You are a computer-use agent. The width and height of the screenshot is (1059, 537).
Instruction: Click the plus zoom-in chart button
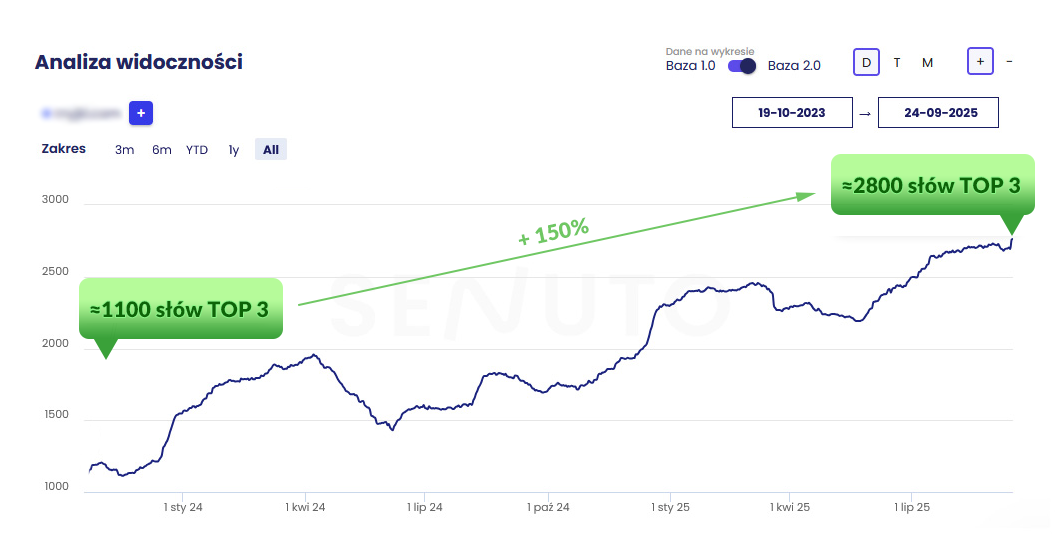coord(980,62)
